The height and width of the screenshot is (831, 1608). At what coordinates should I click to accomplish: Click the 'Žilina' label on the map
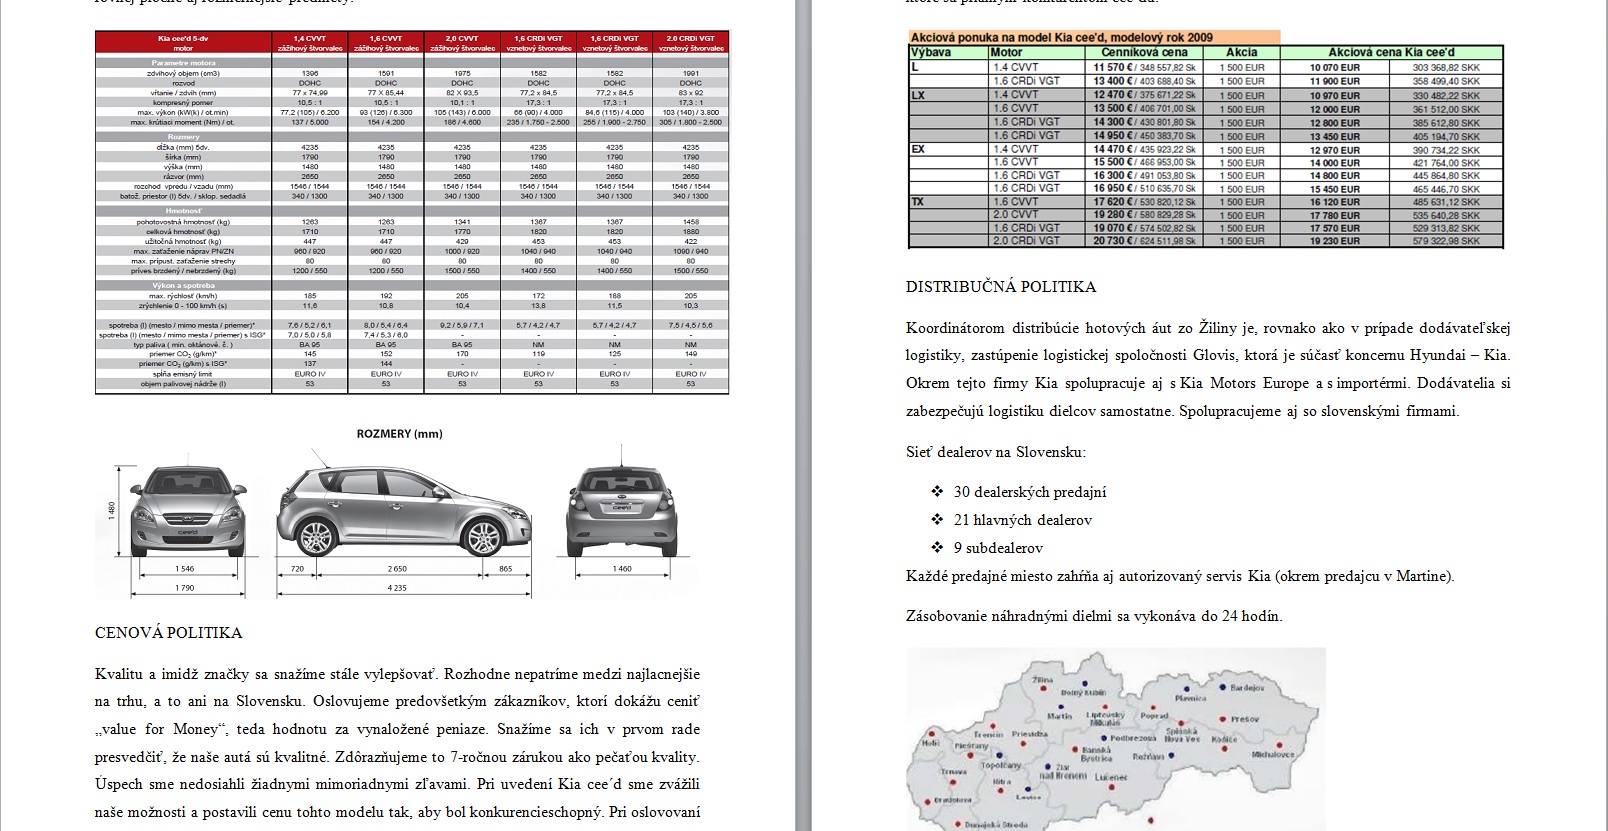click(x=1043, y=680)
